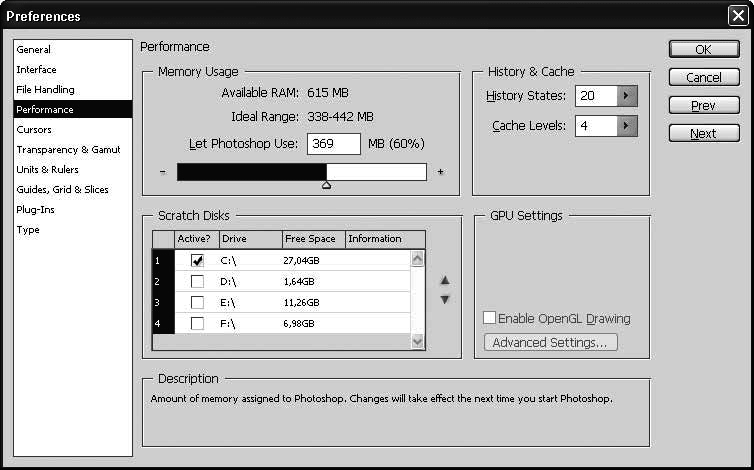
Task: Click the Available RAM 615 MB value
Action: pyautogui.click(x=328, y=93)
